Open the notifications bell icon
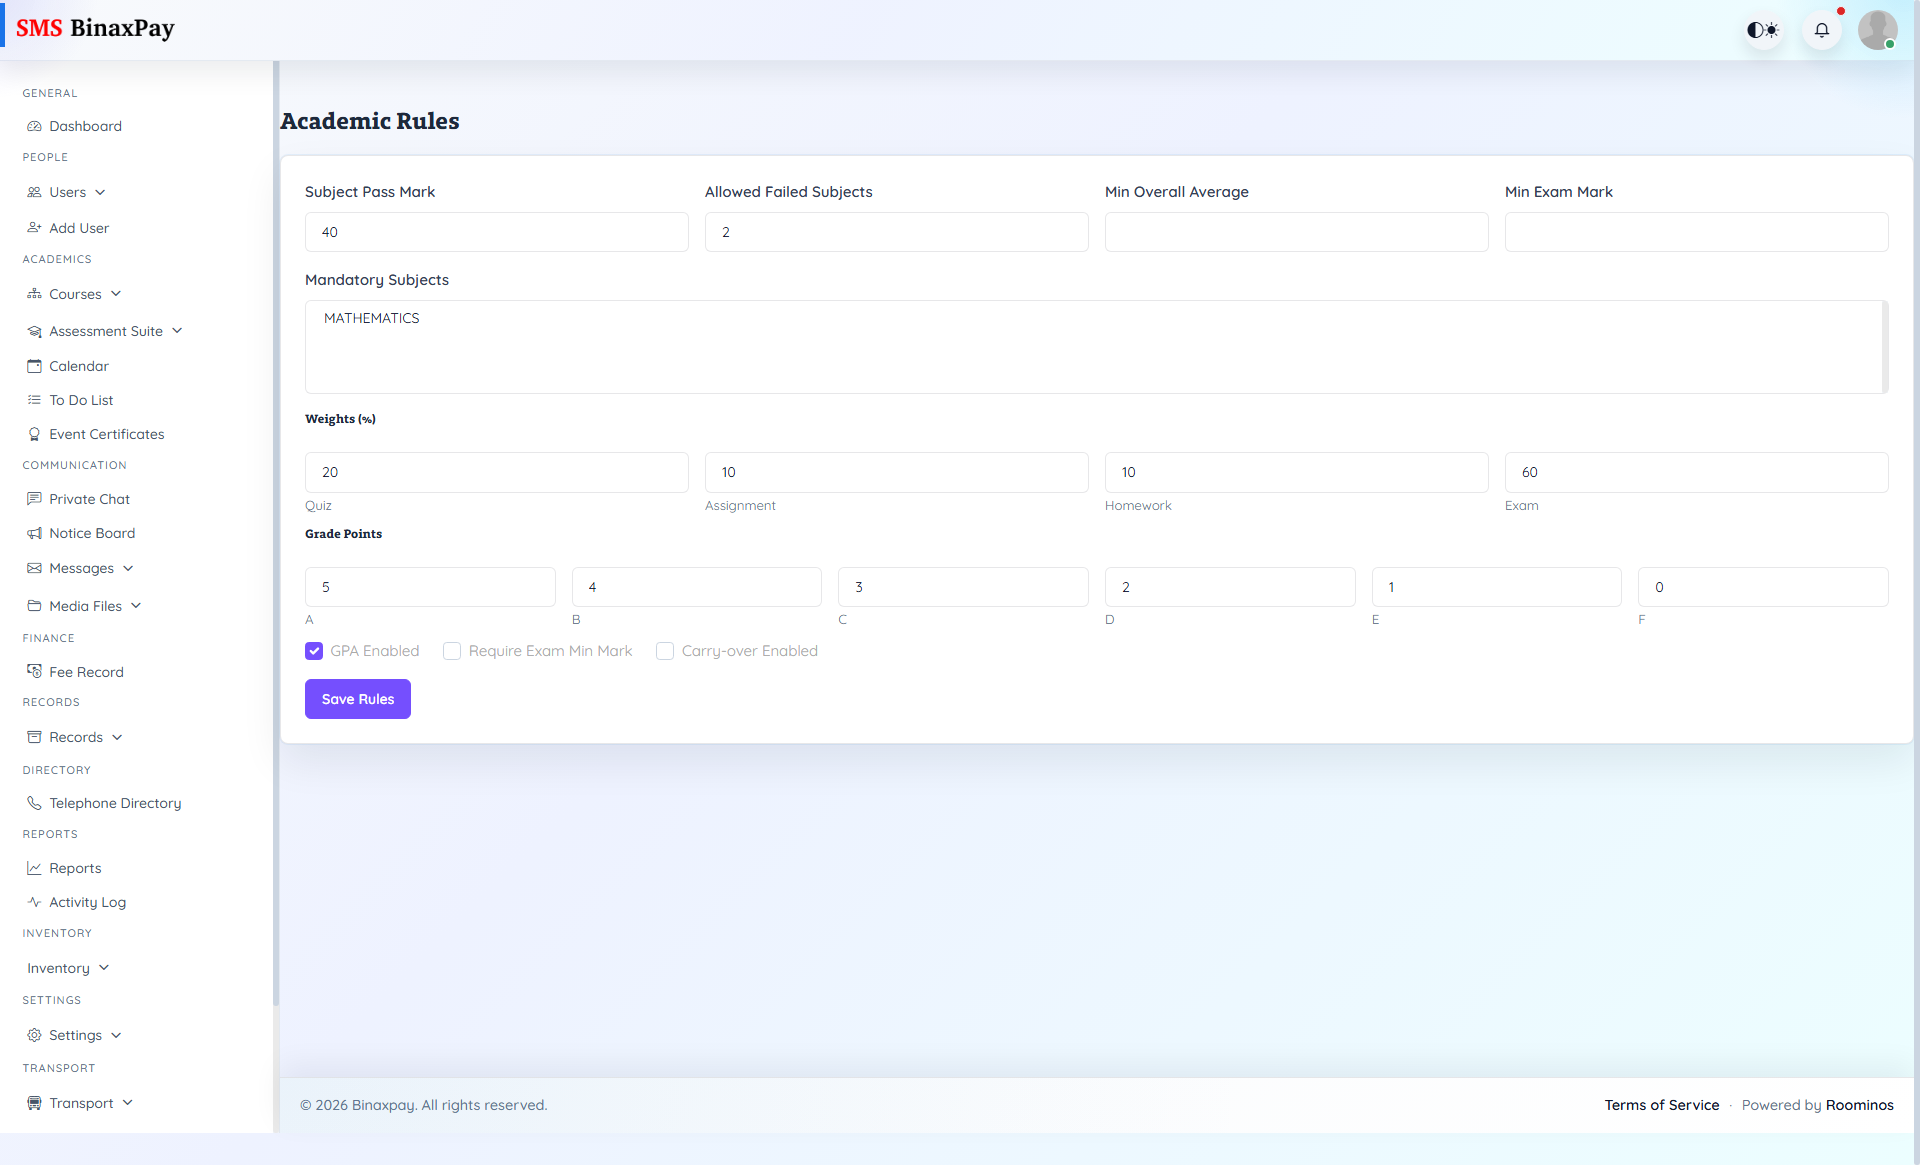 pyautogui.click(x=1822, y=30)
